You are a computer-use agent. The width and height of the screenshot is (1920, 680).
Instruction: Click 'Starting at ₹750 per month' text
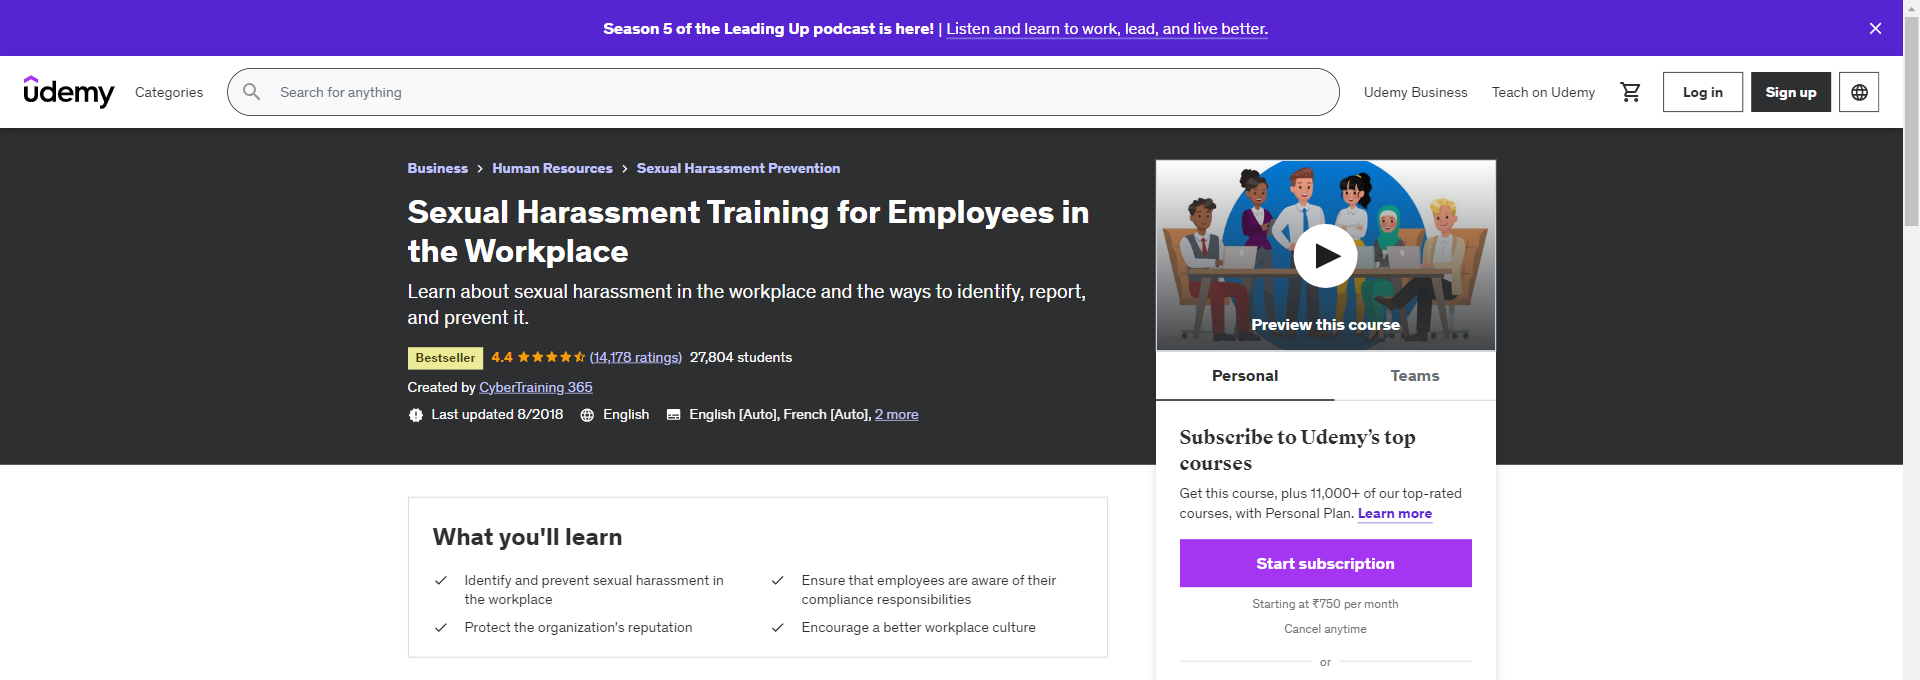point(1325,604)
